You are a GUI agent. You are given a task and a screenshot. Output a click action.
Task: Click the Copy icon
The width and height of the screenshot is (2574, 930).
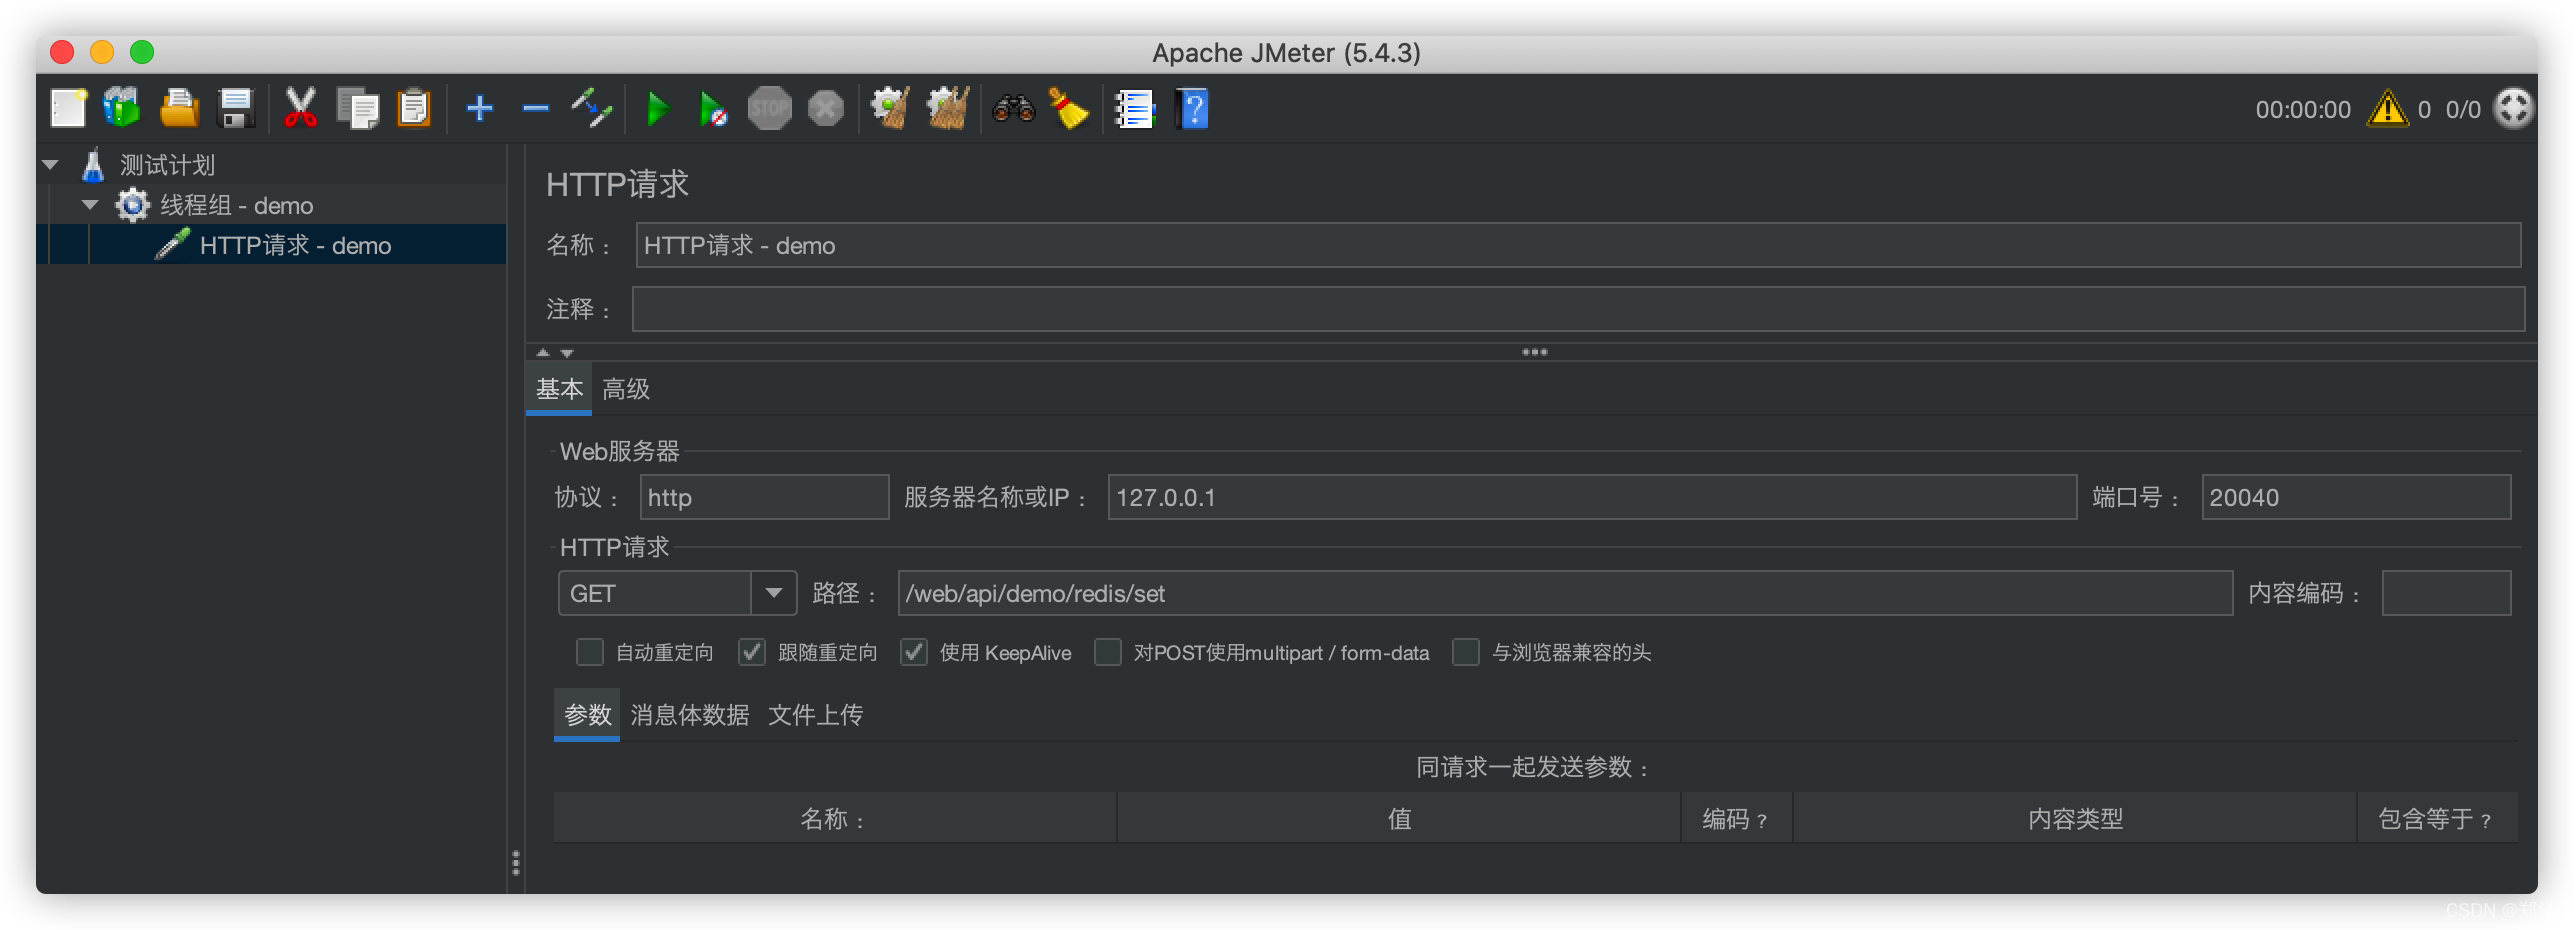(x=358, y=108)
